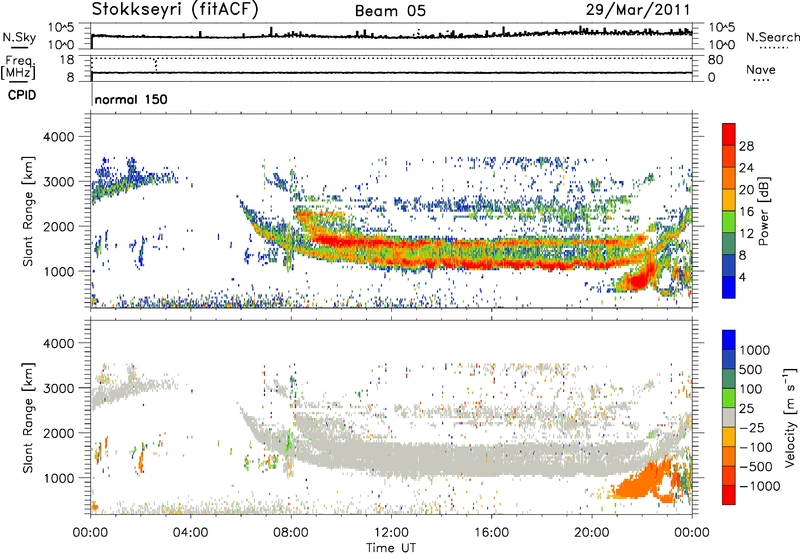Click the 16 tick on the power colorbar
Screen dimensions: 800x554
click(x=746, y=212)
